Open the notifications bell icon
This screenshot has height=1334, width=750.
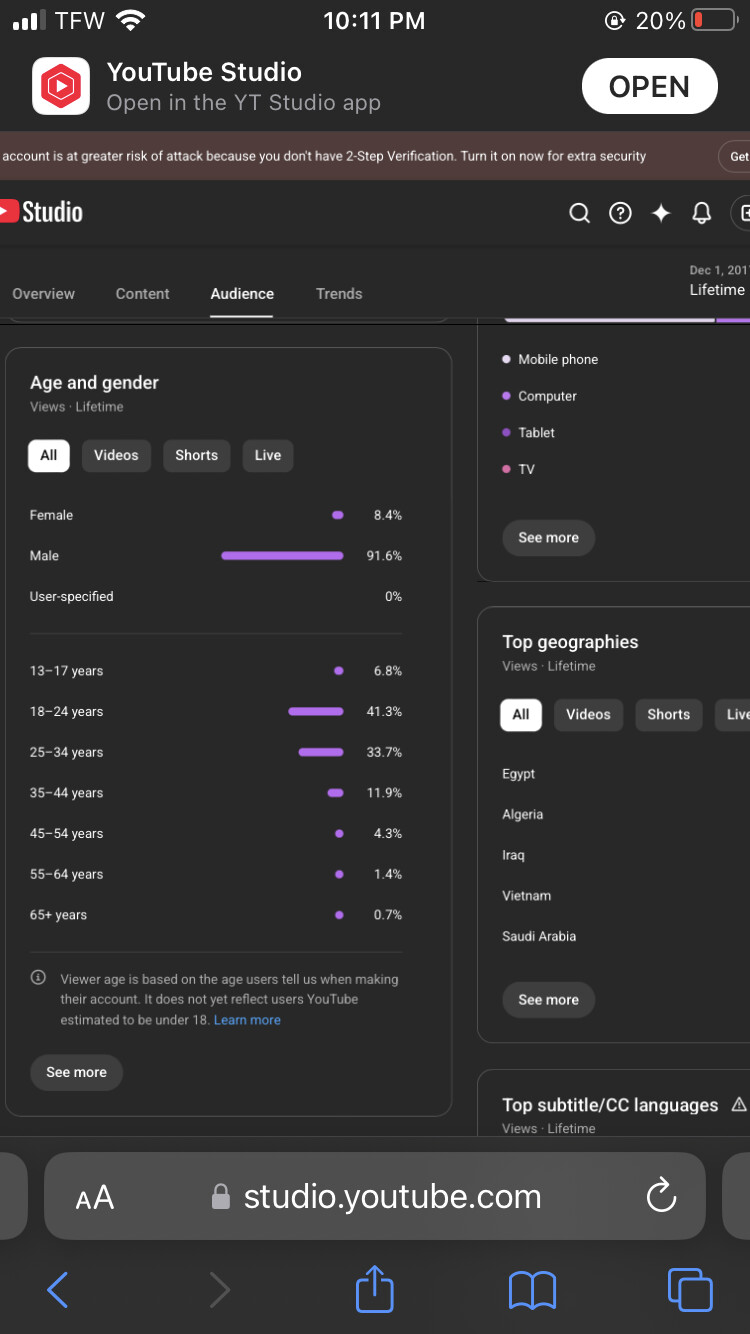tap(702, 213)
